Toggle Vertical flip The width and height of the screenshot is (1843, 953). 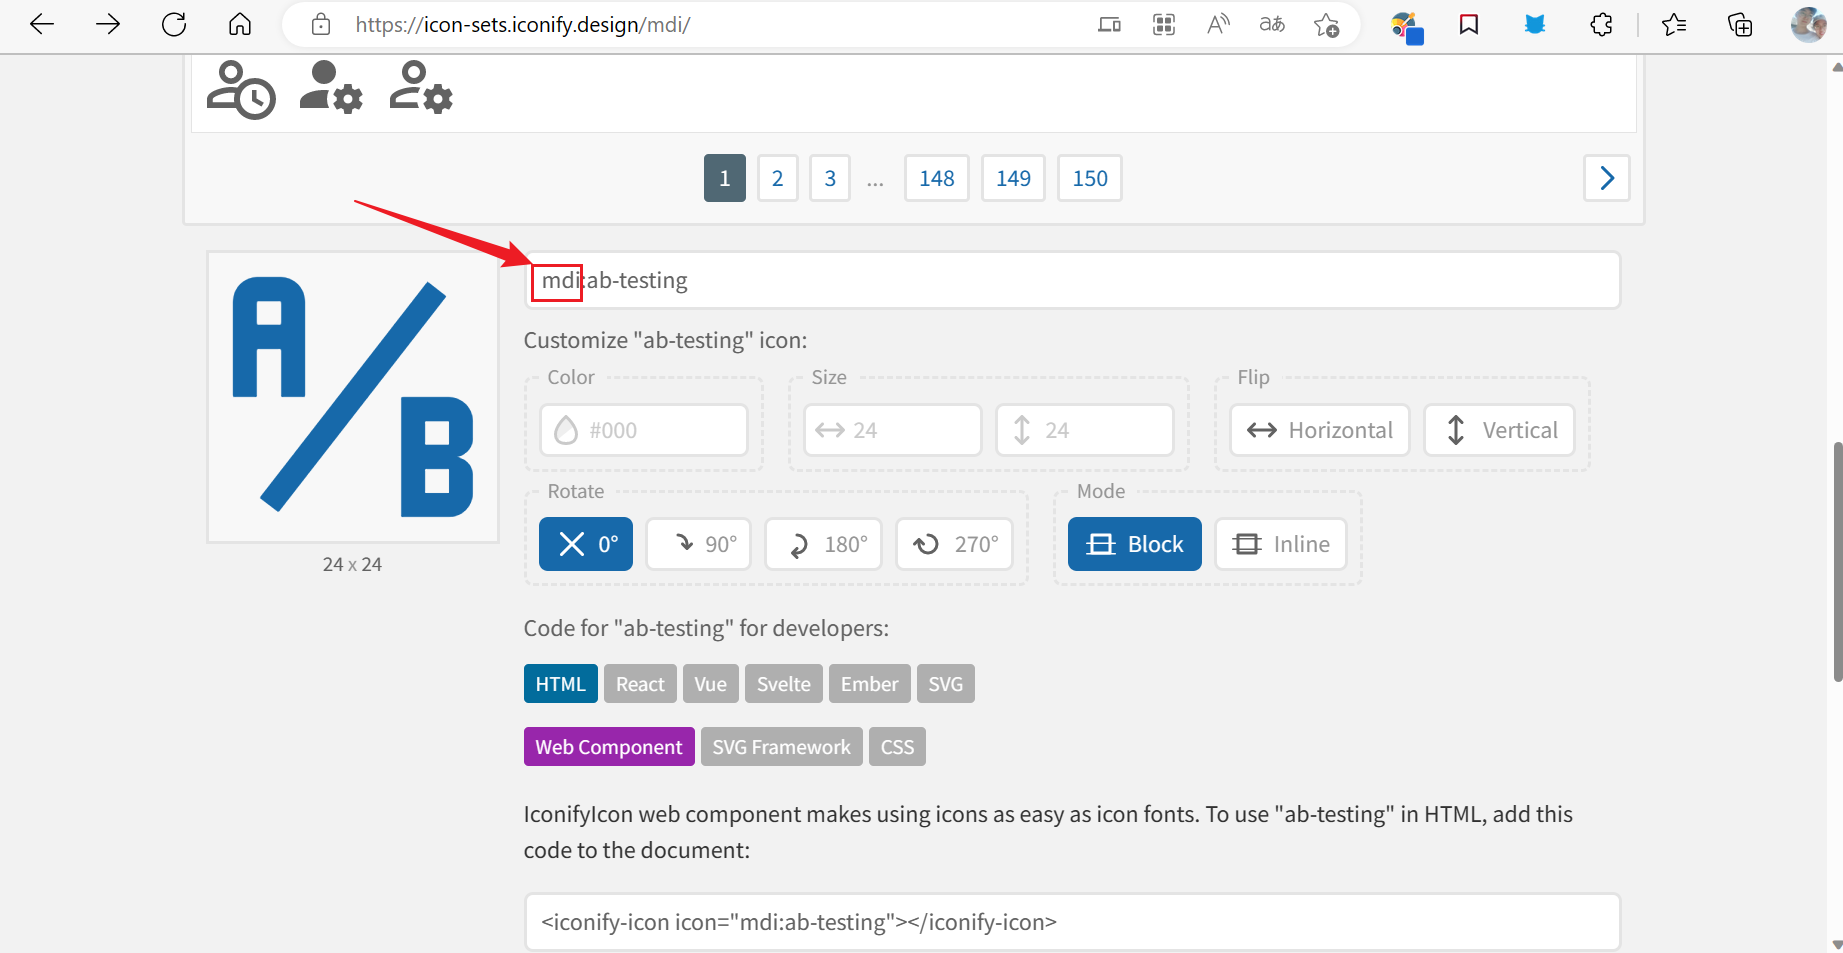[x=1500, y=430]
